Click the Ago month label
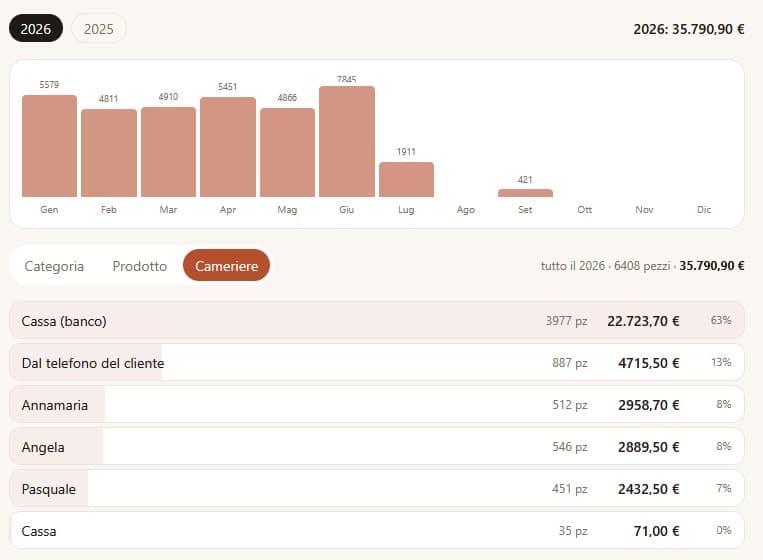 [466, 210]
